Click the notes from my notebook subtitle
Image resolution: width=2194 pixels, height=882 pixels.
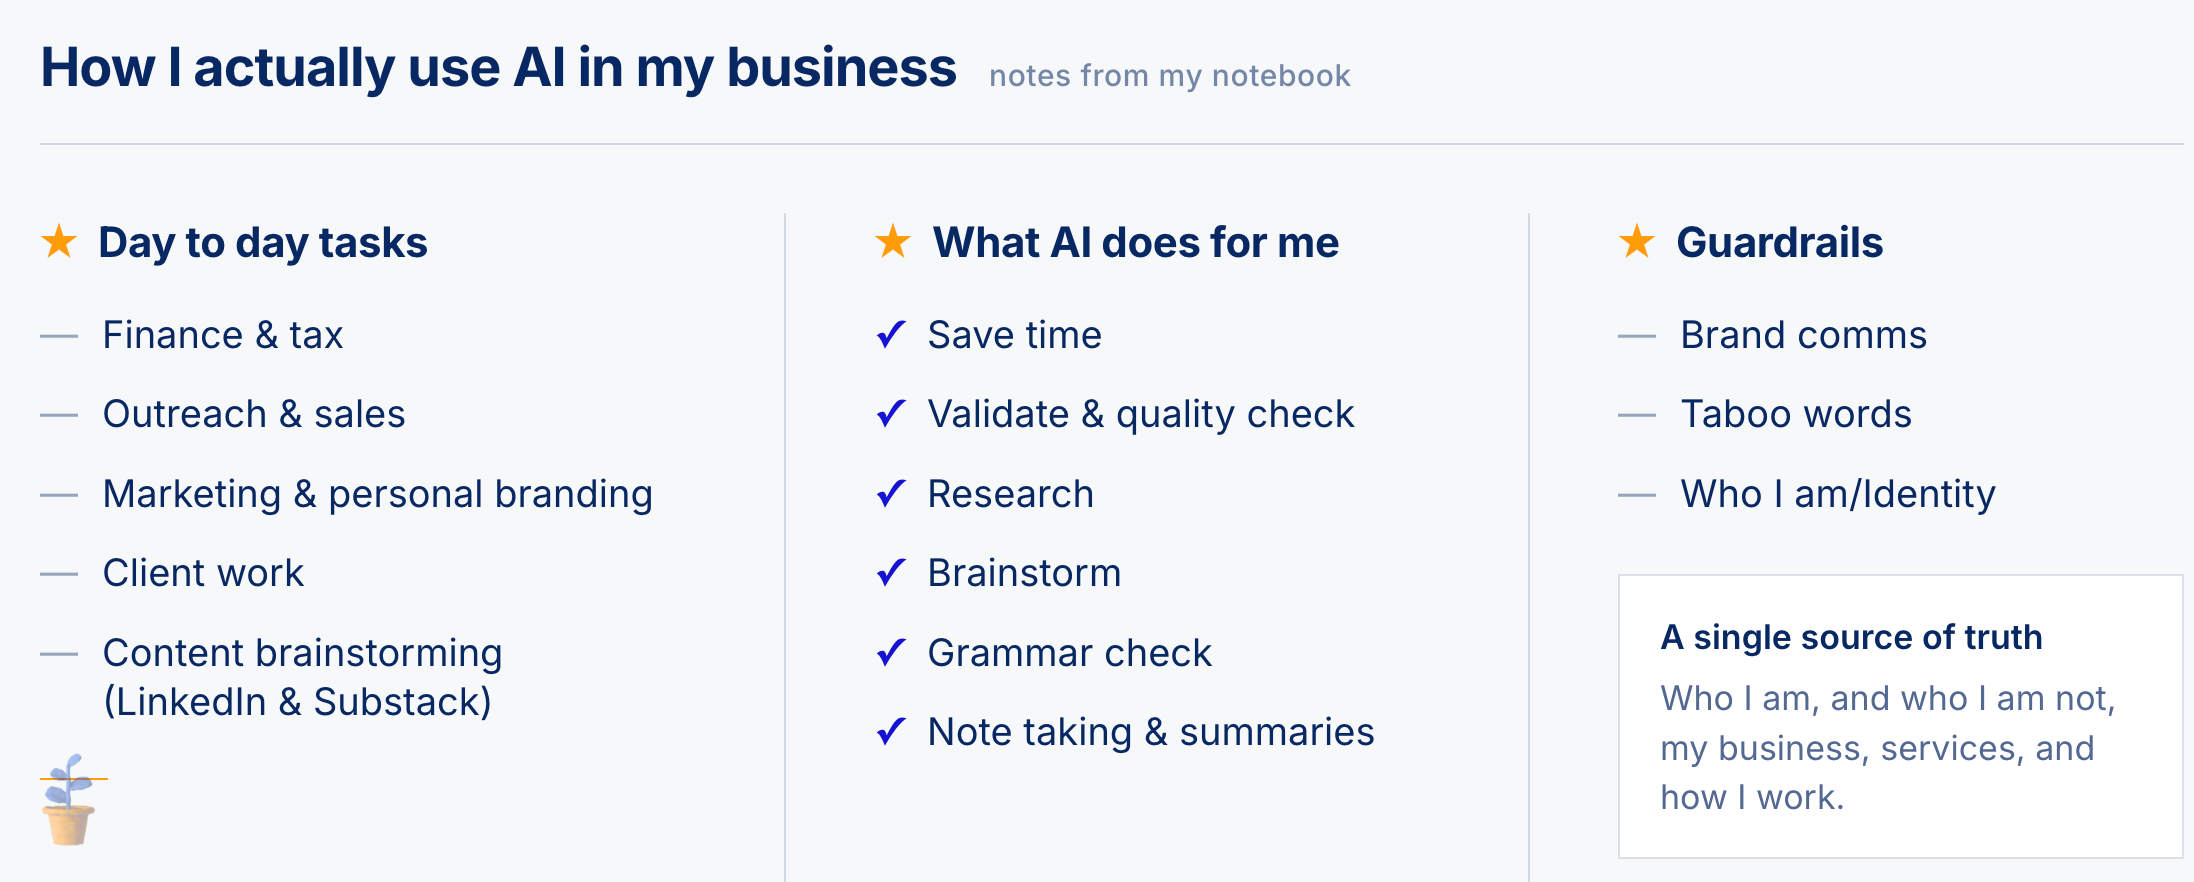pos(1169,76)
